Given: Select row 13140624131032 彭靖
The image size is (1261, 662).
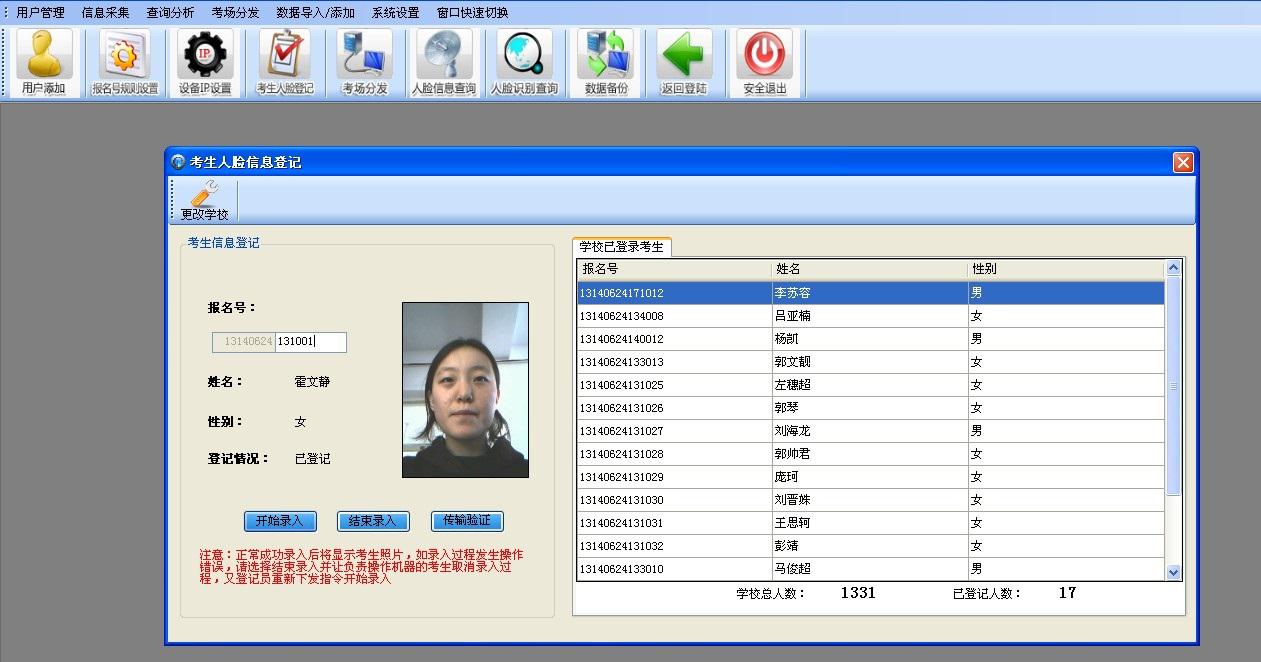Looking at the screenshot, I should (x=871, y=546).
